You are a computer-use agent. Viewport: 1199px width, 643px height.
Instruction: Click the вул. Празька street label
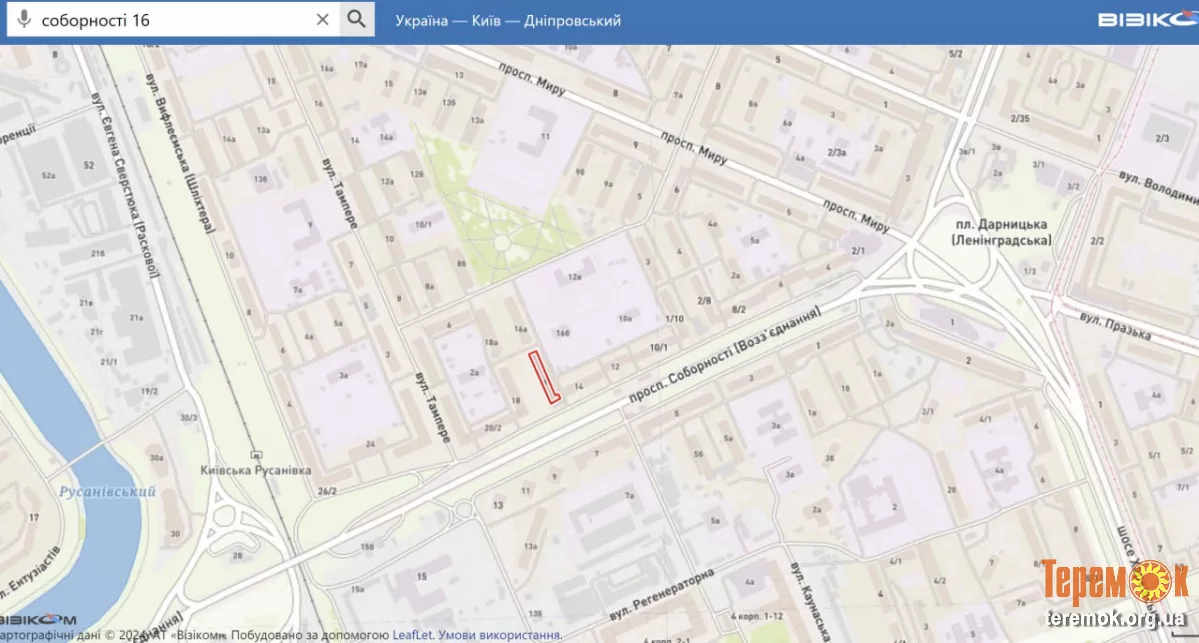(1120, 323)
